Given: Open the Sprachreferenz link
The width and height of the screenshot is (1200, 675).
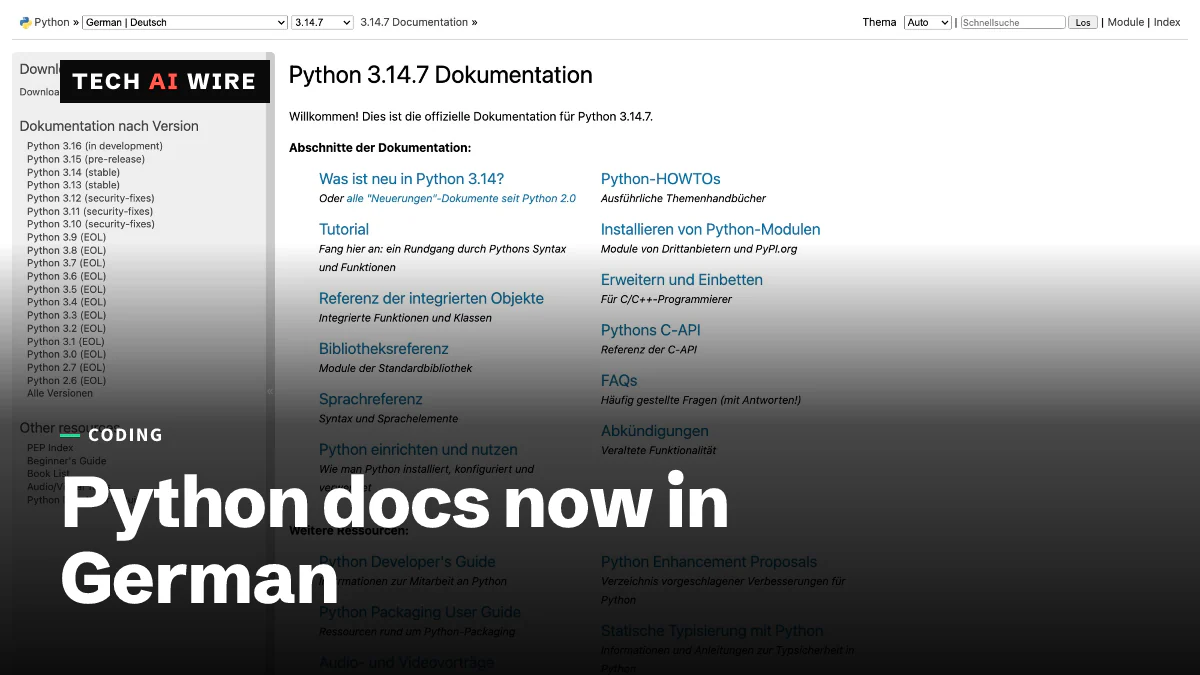Looking at the screenshot, I should [371, 399].
